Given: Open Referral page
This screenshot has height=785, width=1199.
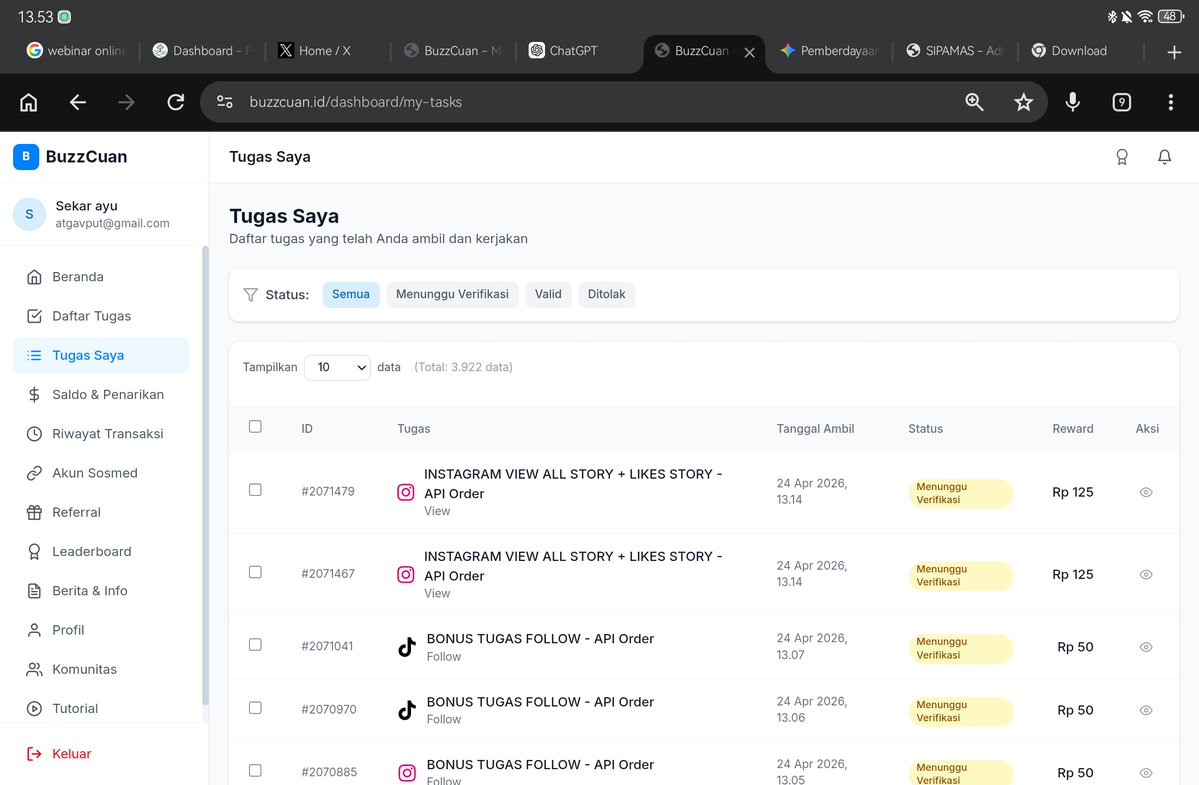Looking at the screenshot, I should (x=101, y=512).
